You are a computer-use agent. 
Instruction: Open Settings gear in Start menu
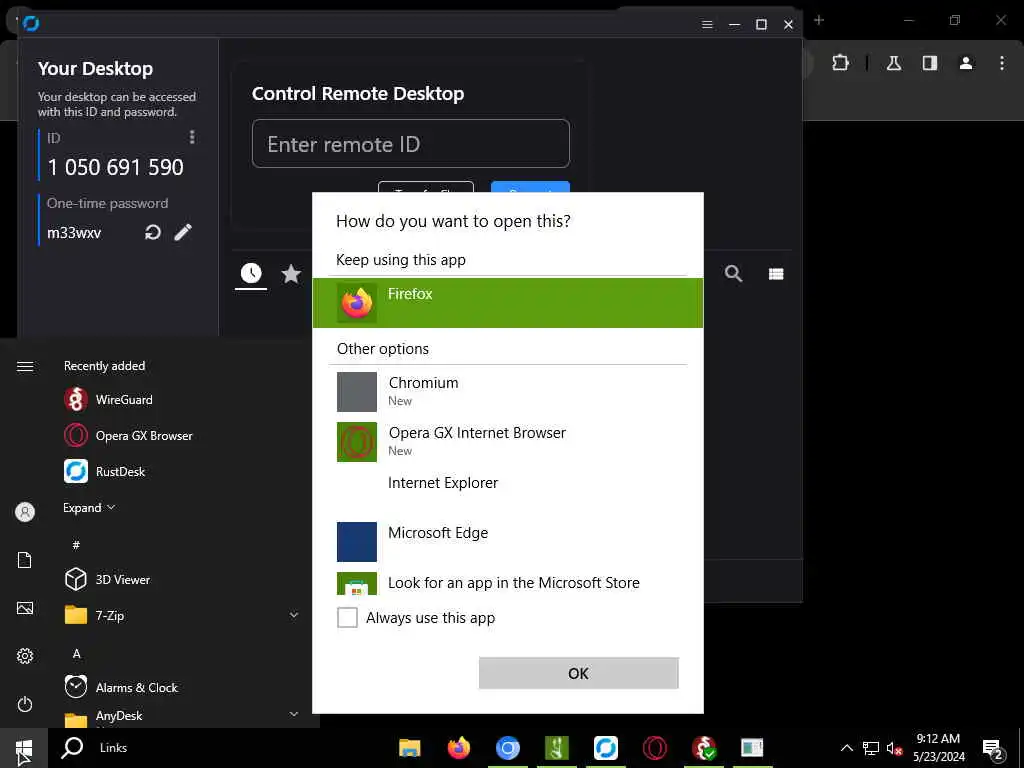[x=25, y=656]
